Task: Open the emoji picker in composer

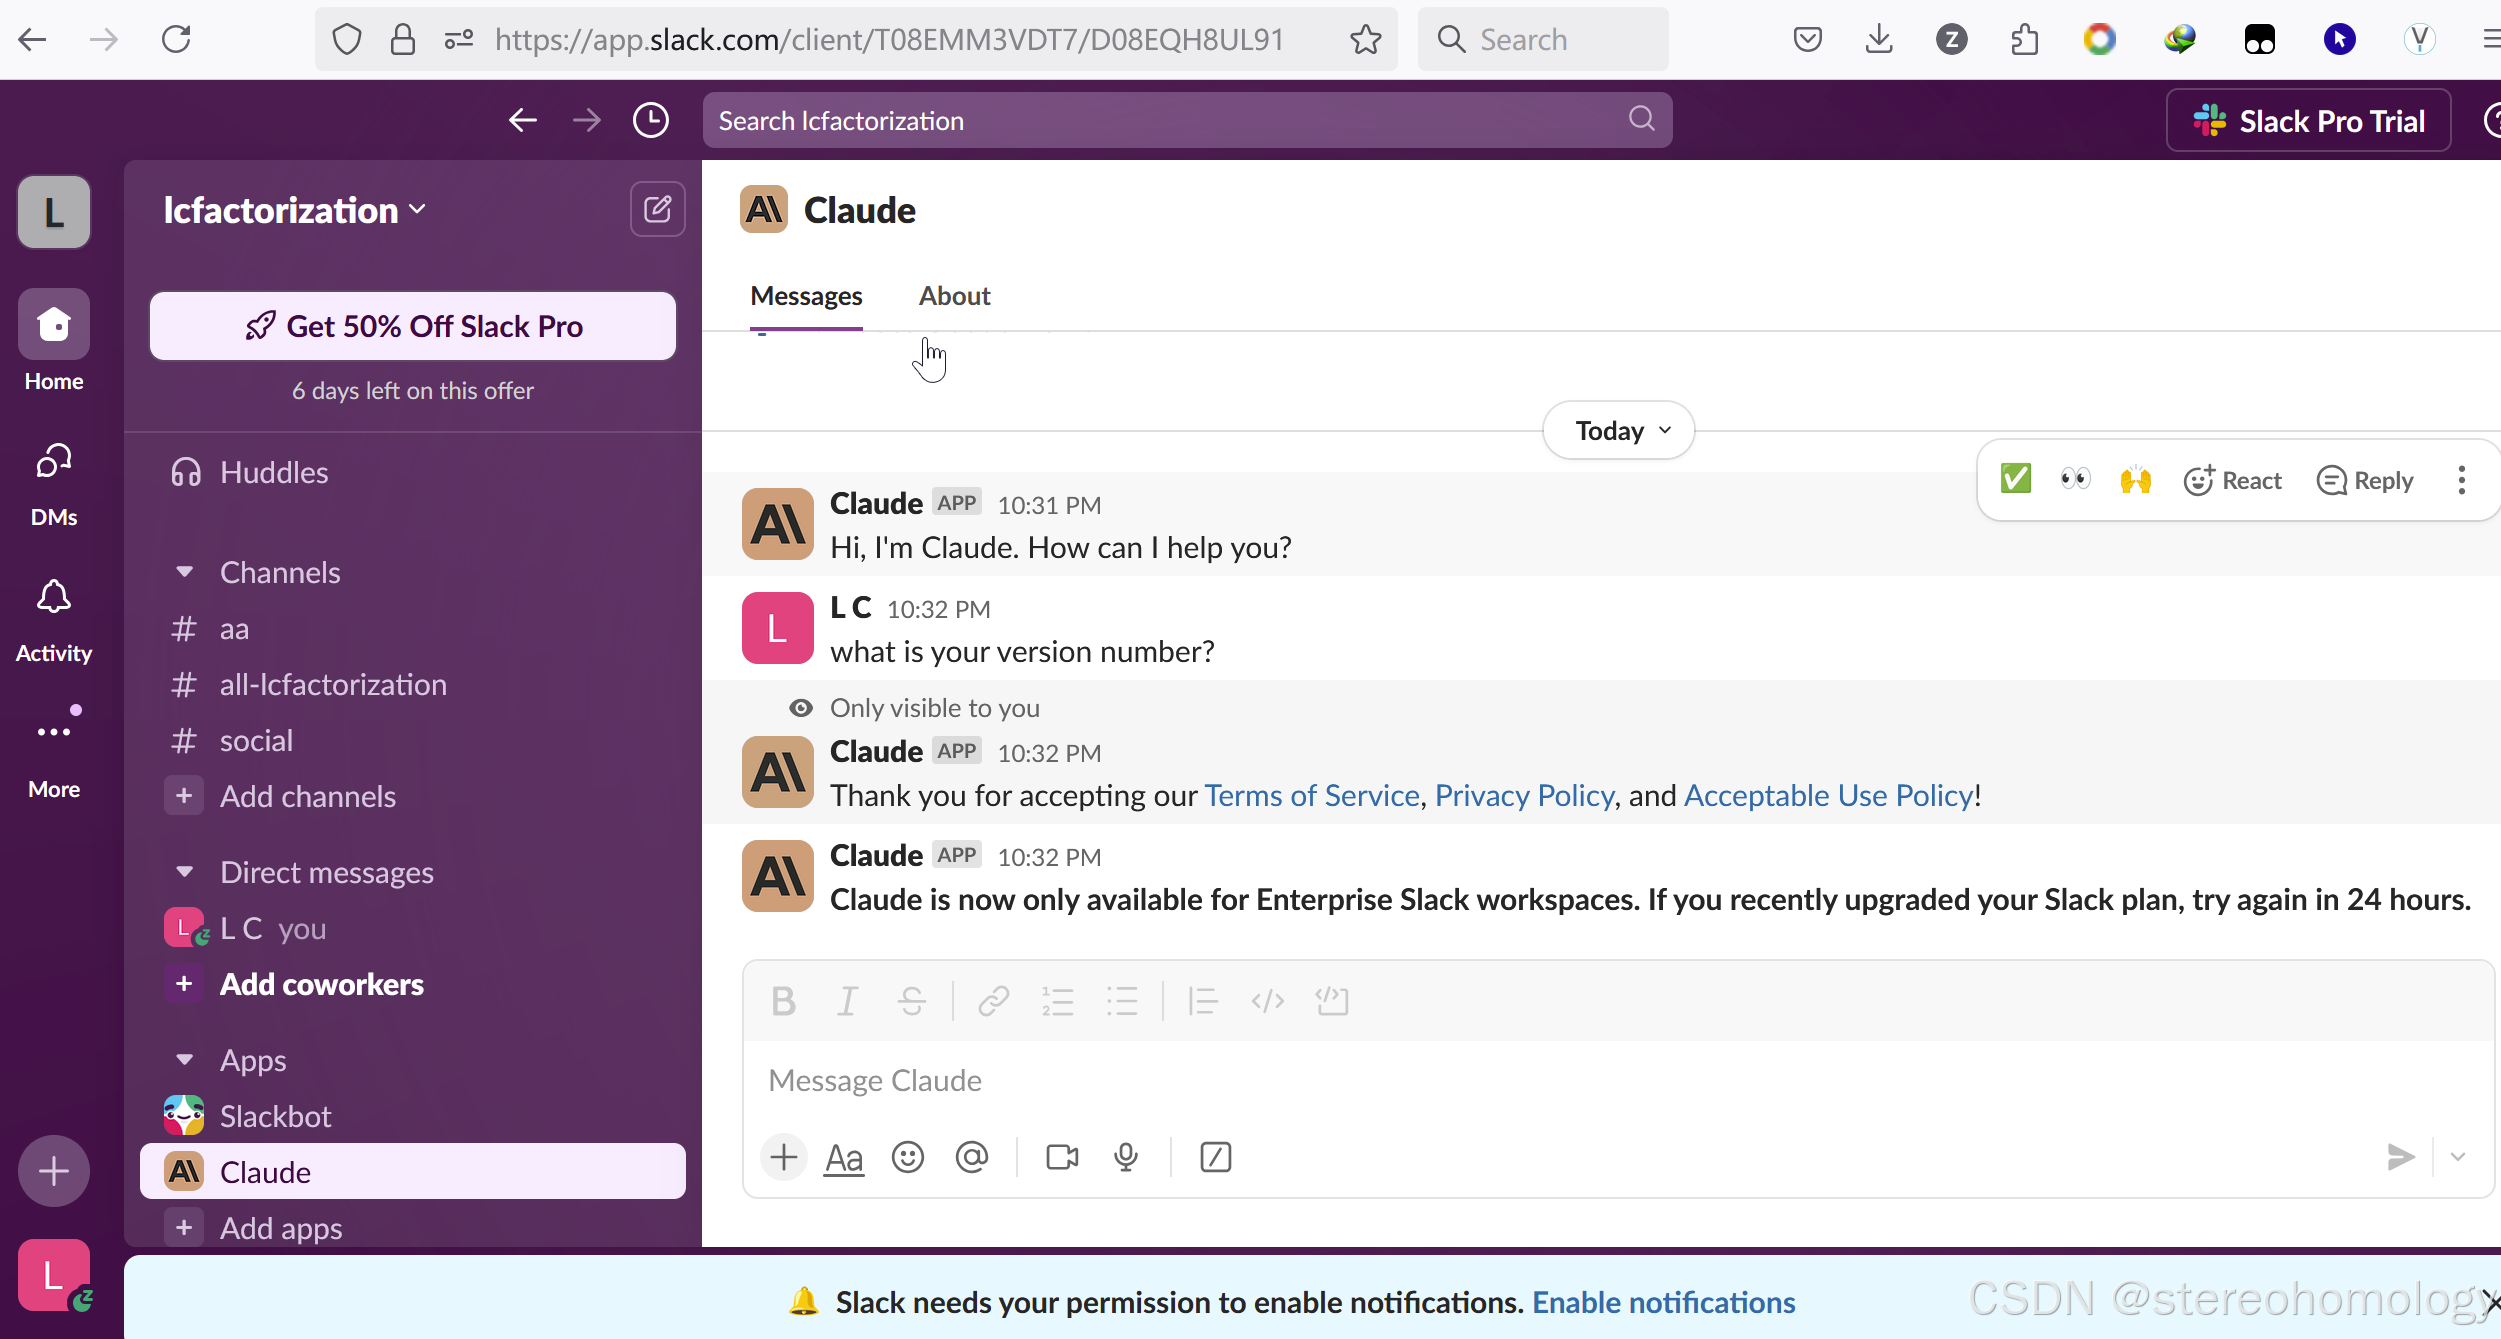Action: pyautogui.click(x=907, y=1157)
